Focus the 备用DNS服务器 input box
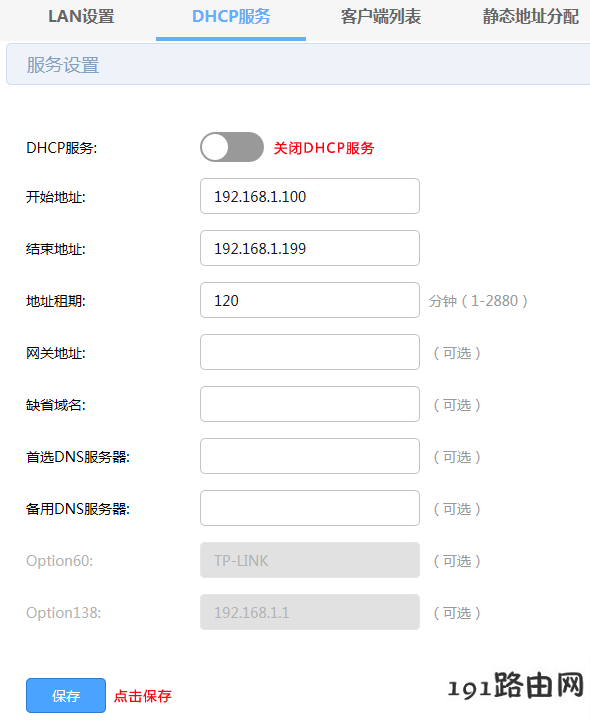The width and height of the screenshot is (590, 720). [310, 508]
